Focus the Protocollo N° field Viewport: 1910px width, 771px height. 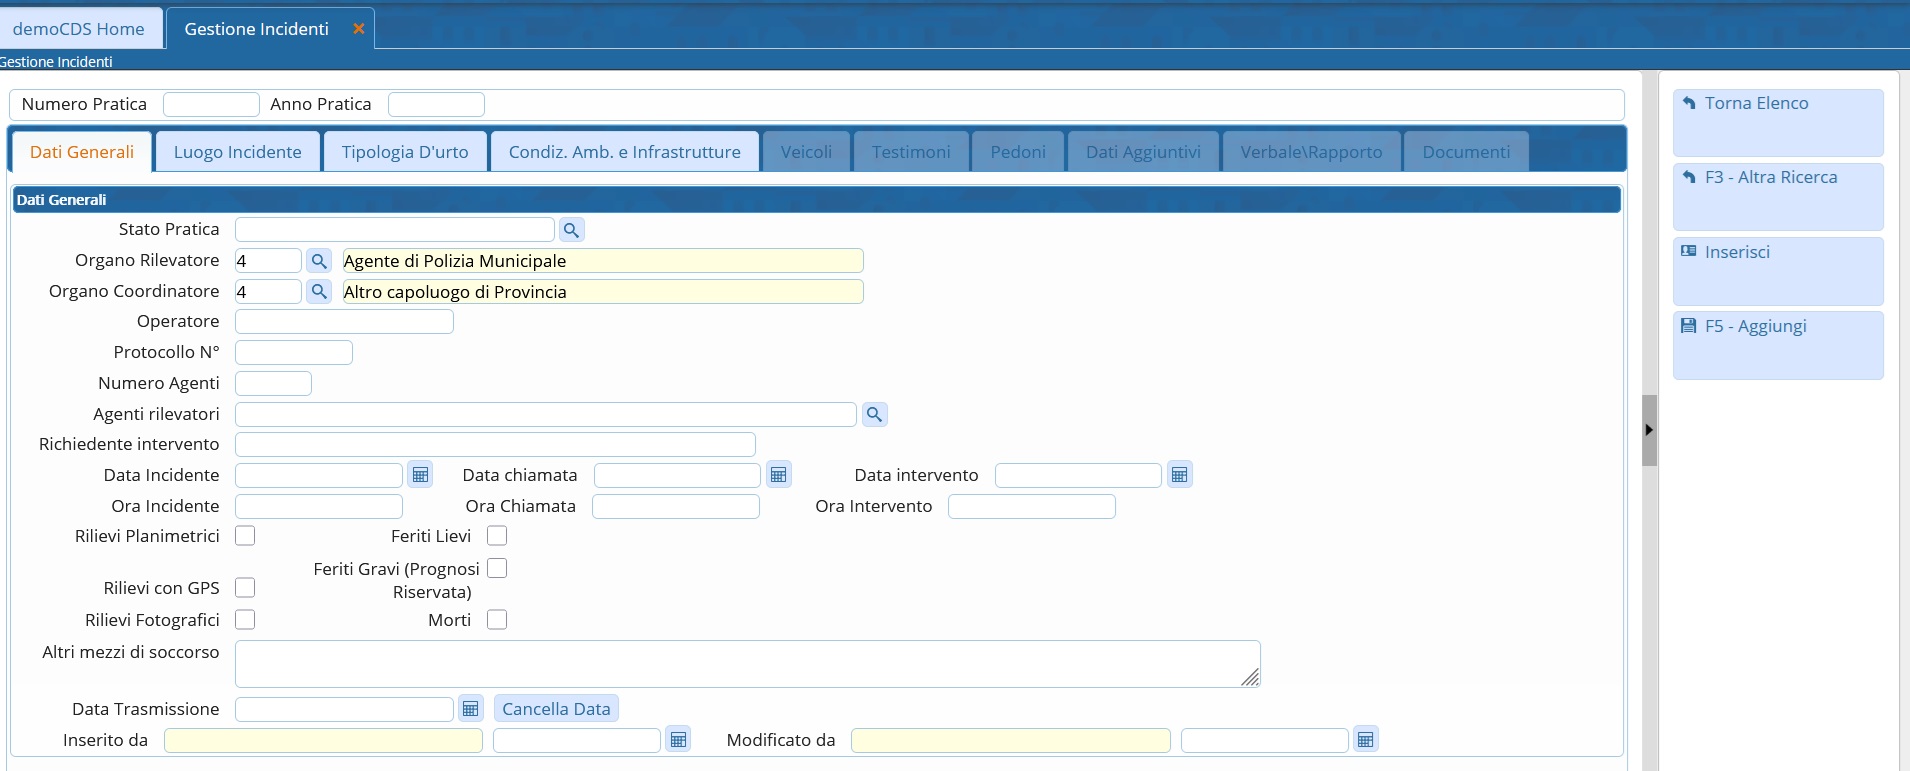click(294, 353)
